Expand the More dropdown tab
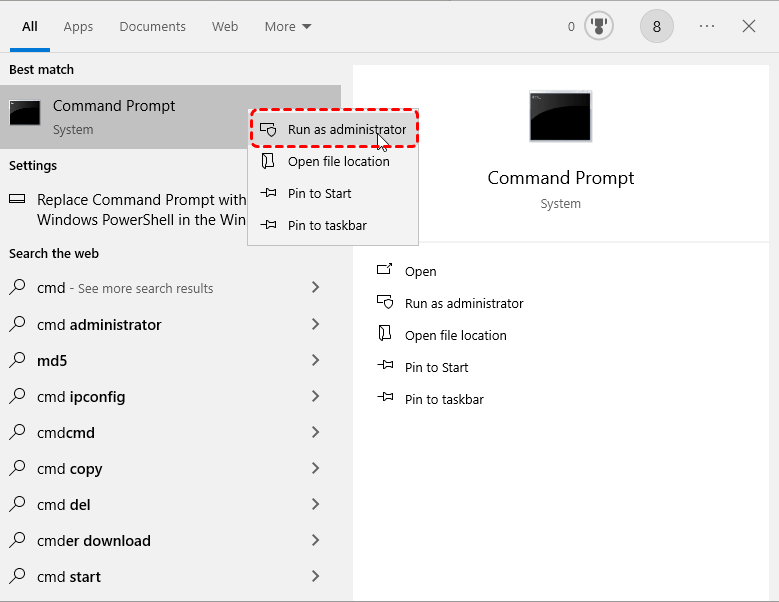 point(288,27)
